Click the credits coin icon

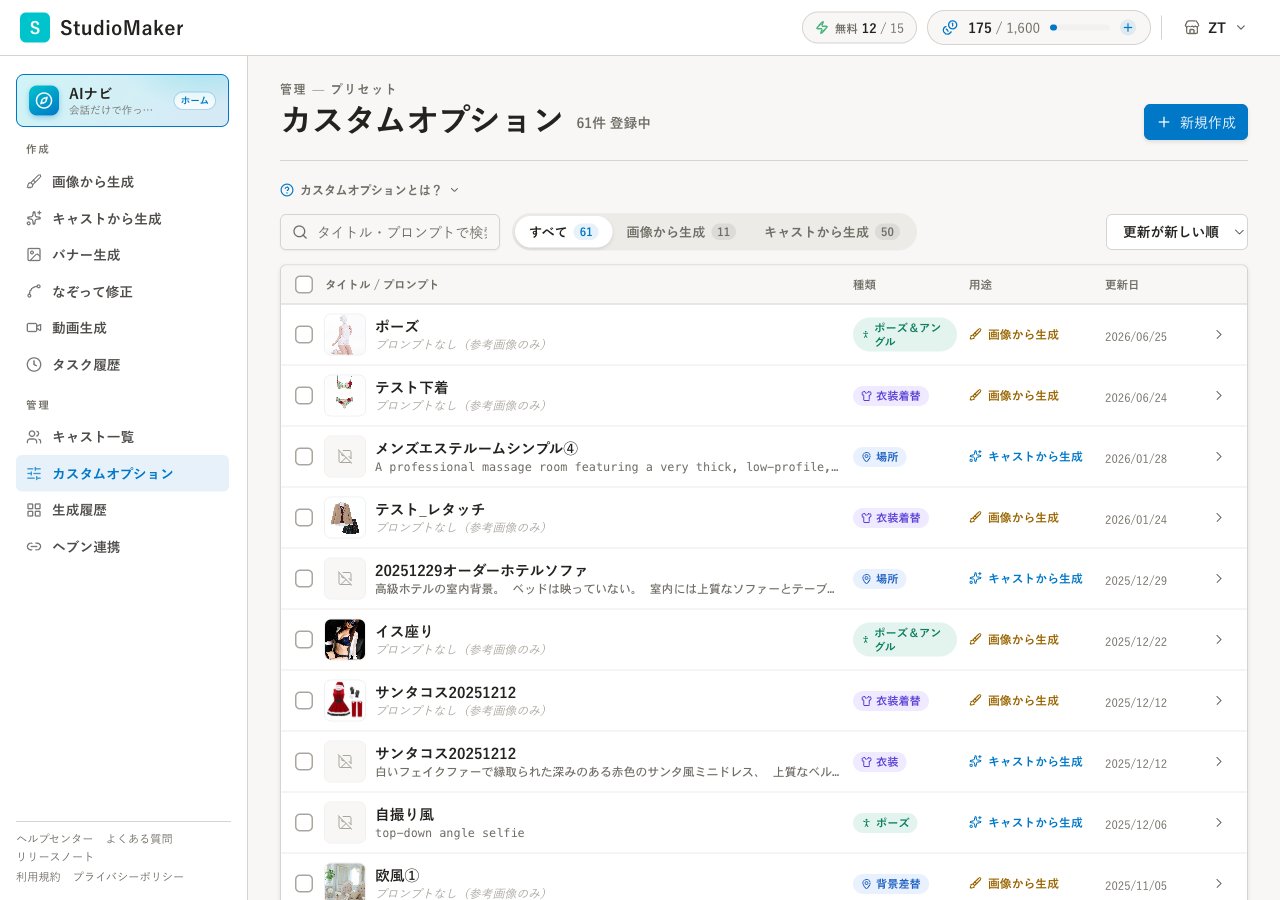coord(950,28)
